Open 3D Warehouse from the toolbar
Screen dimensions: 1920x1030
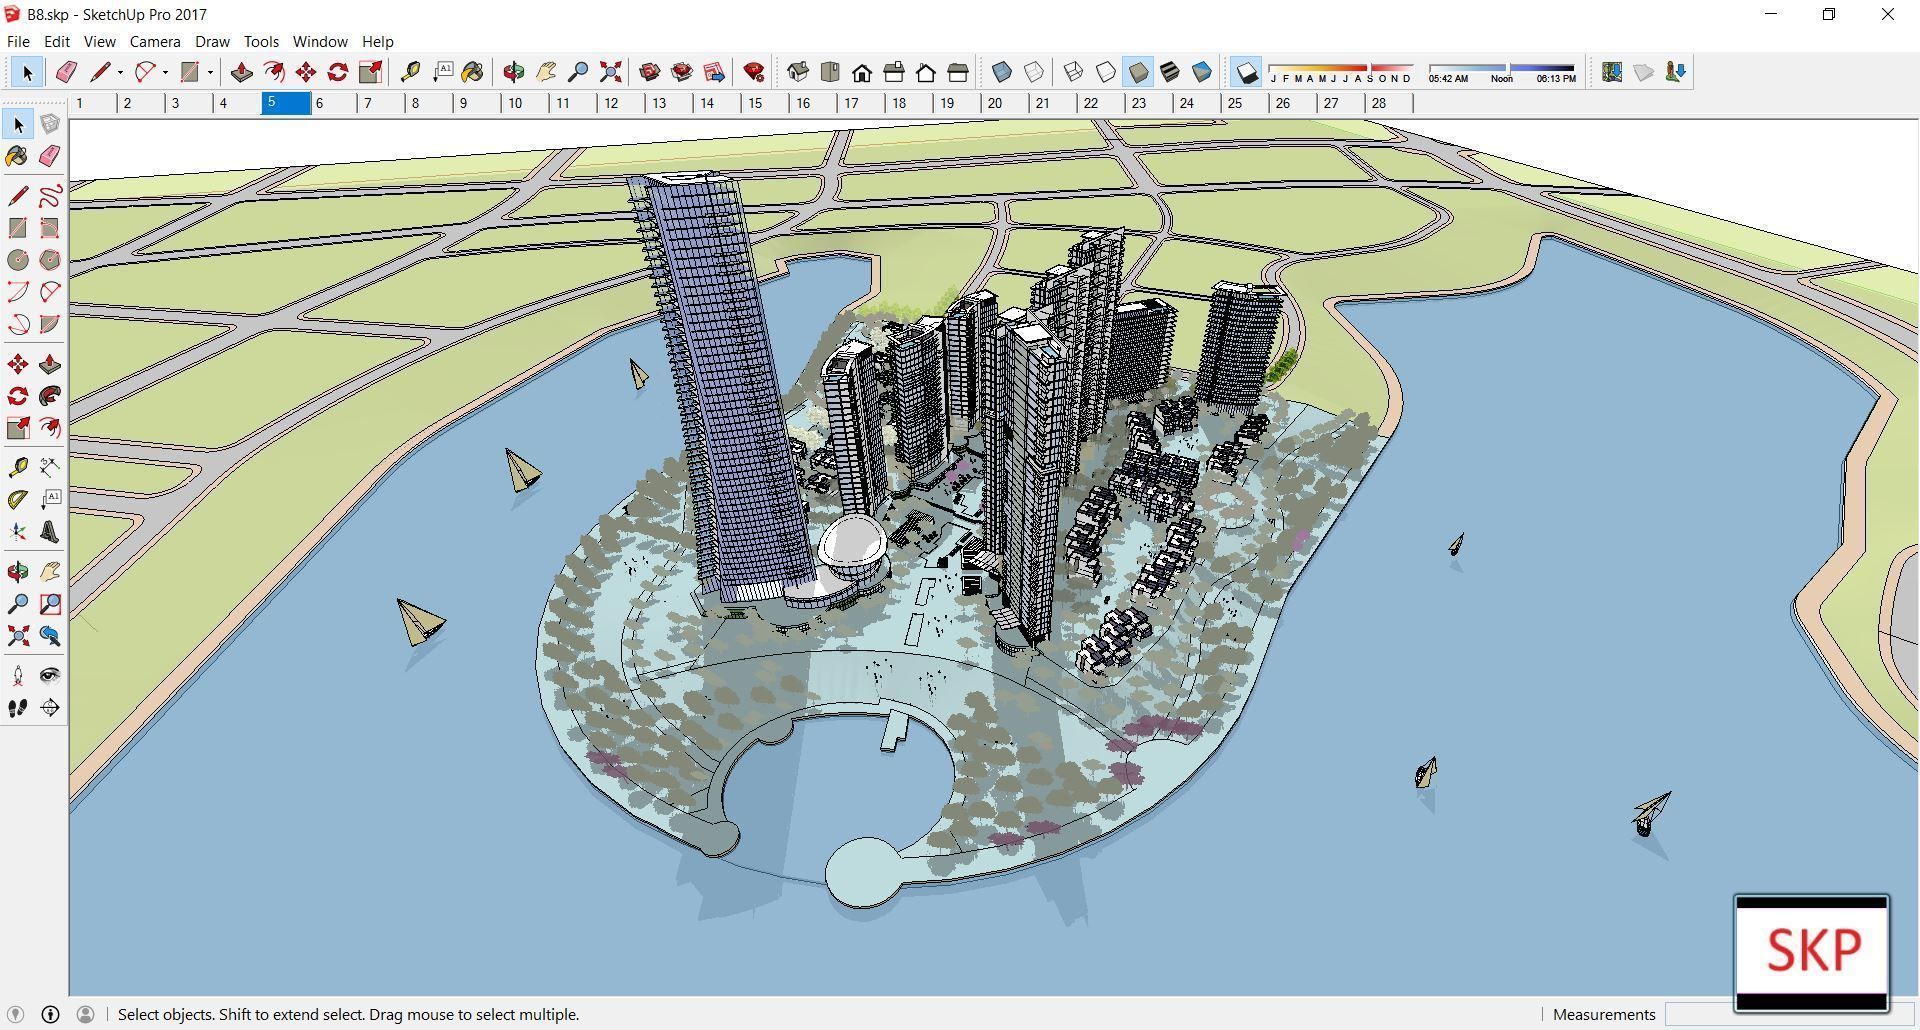point(649,72)
